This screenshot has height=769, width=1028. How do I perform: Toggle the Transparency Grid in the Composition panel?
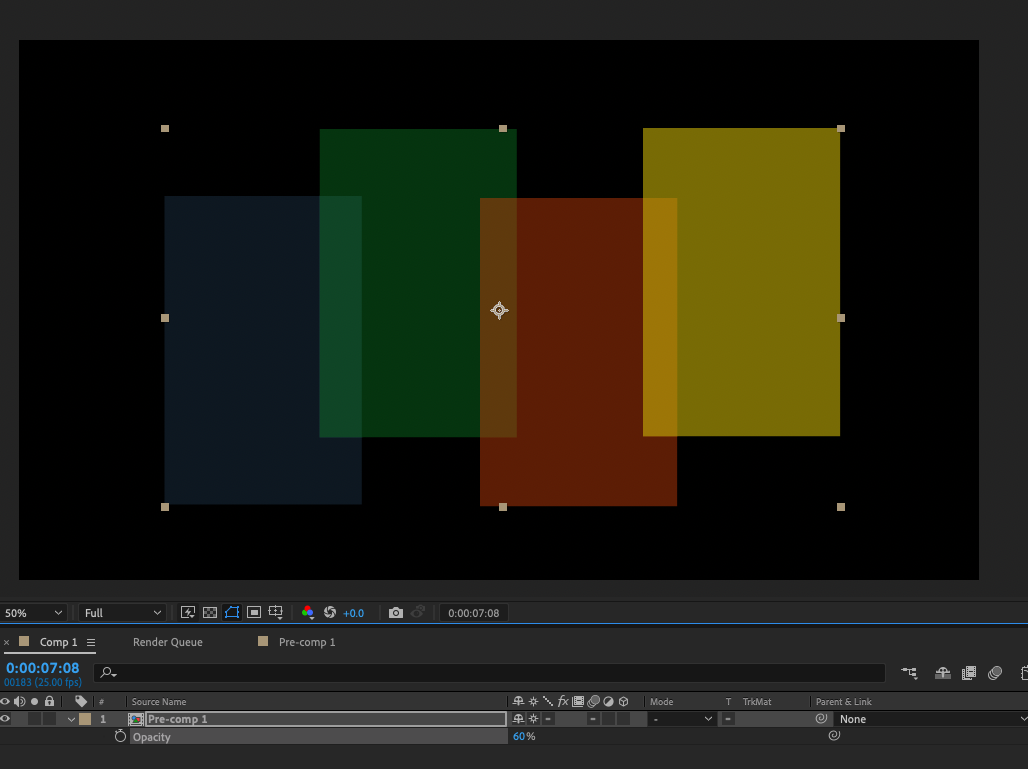210,612
